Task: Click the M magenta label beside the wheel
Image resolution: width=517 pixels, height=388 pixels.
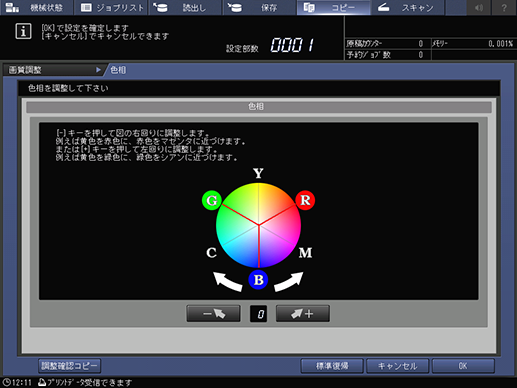Action: coord(305,253)
